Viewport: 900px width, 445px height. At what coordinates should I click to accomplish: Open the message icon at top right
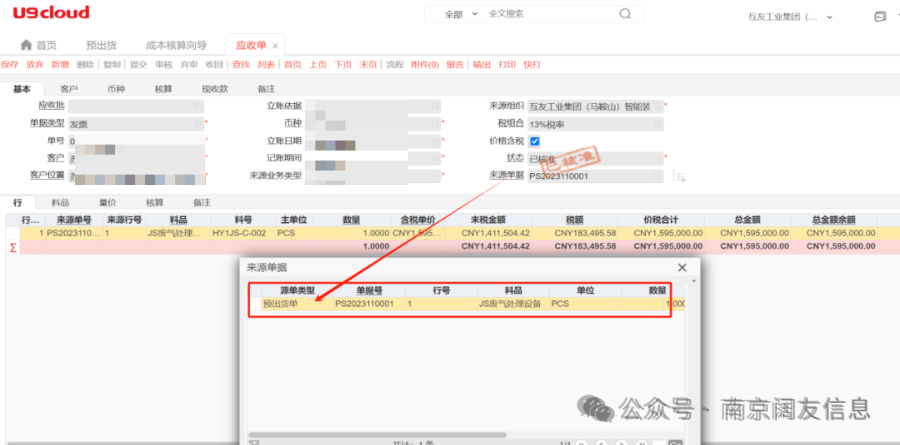pyautogui.click(x=880, y=17)
